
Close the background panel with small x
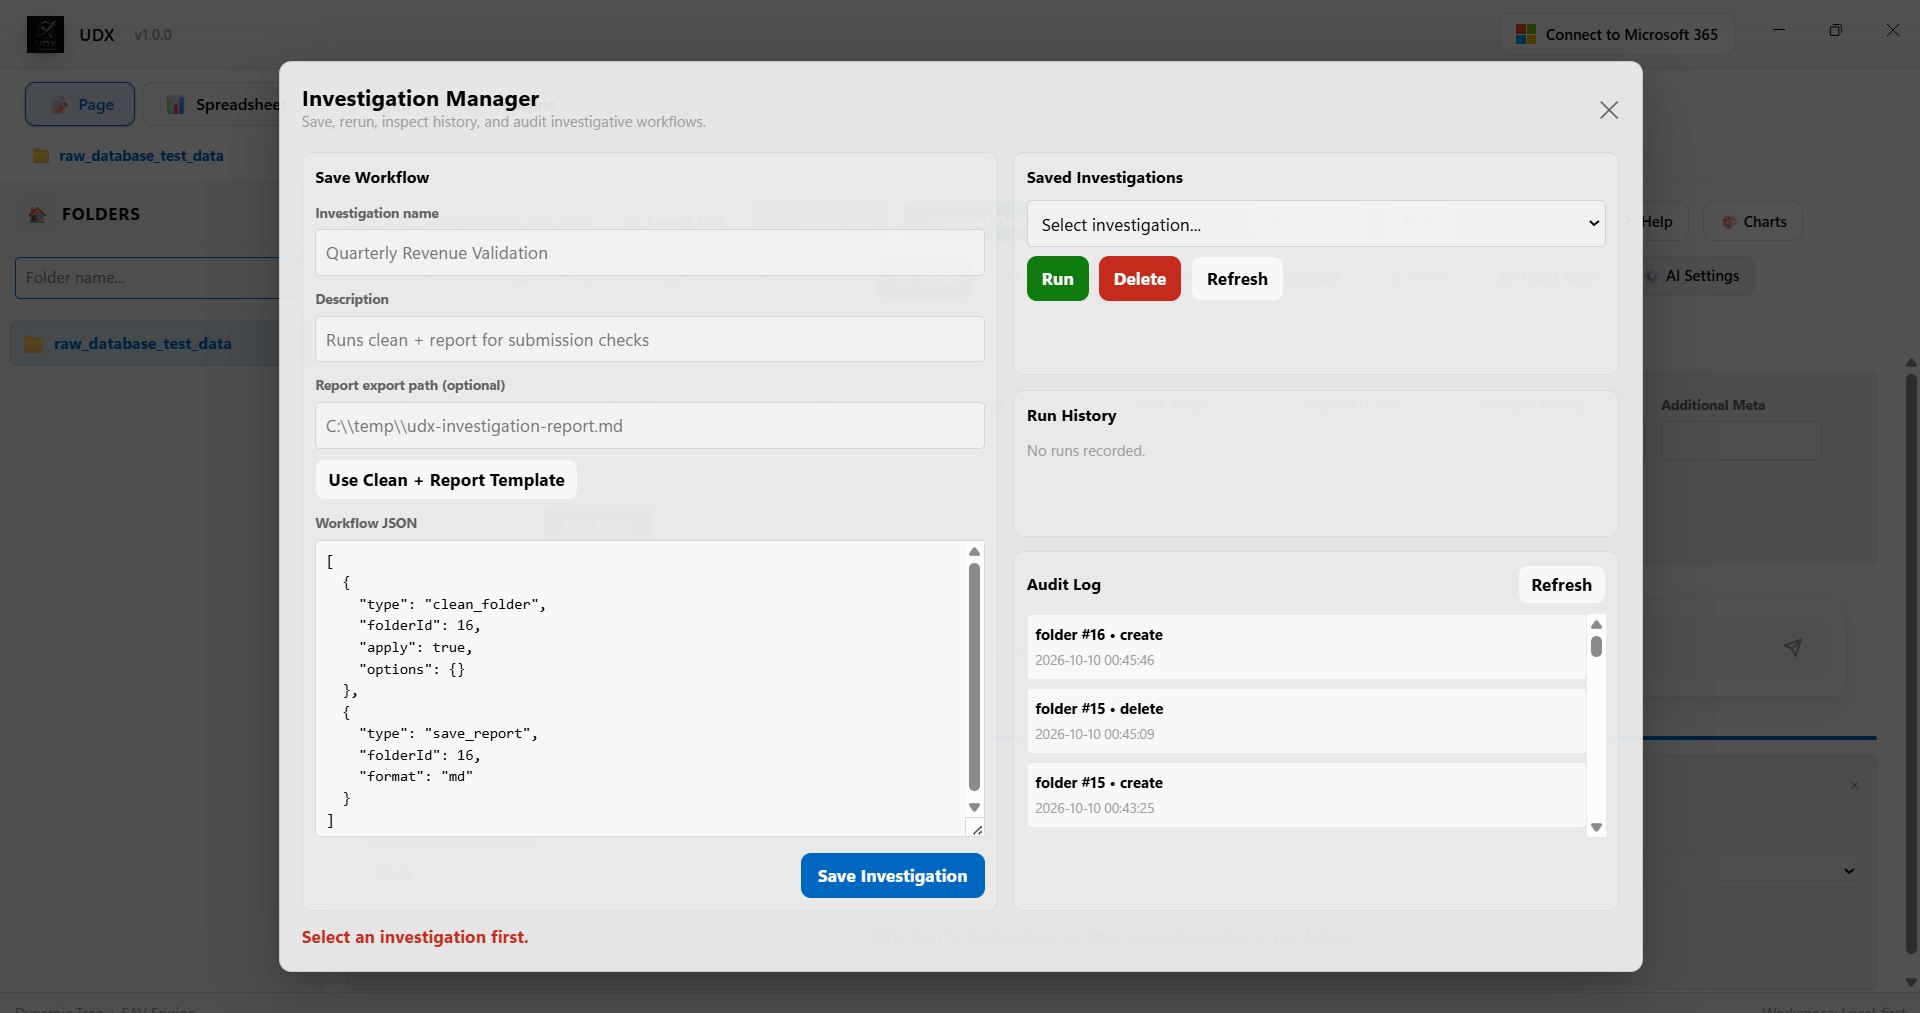coord(1855,785)
